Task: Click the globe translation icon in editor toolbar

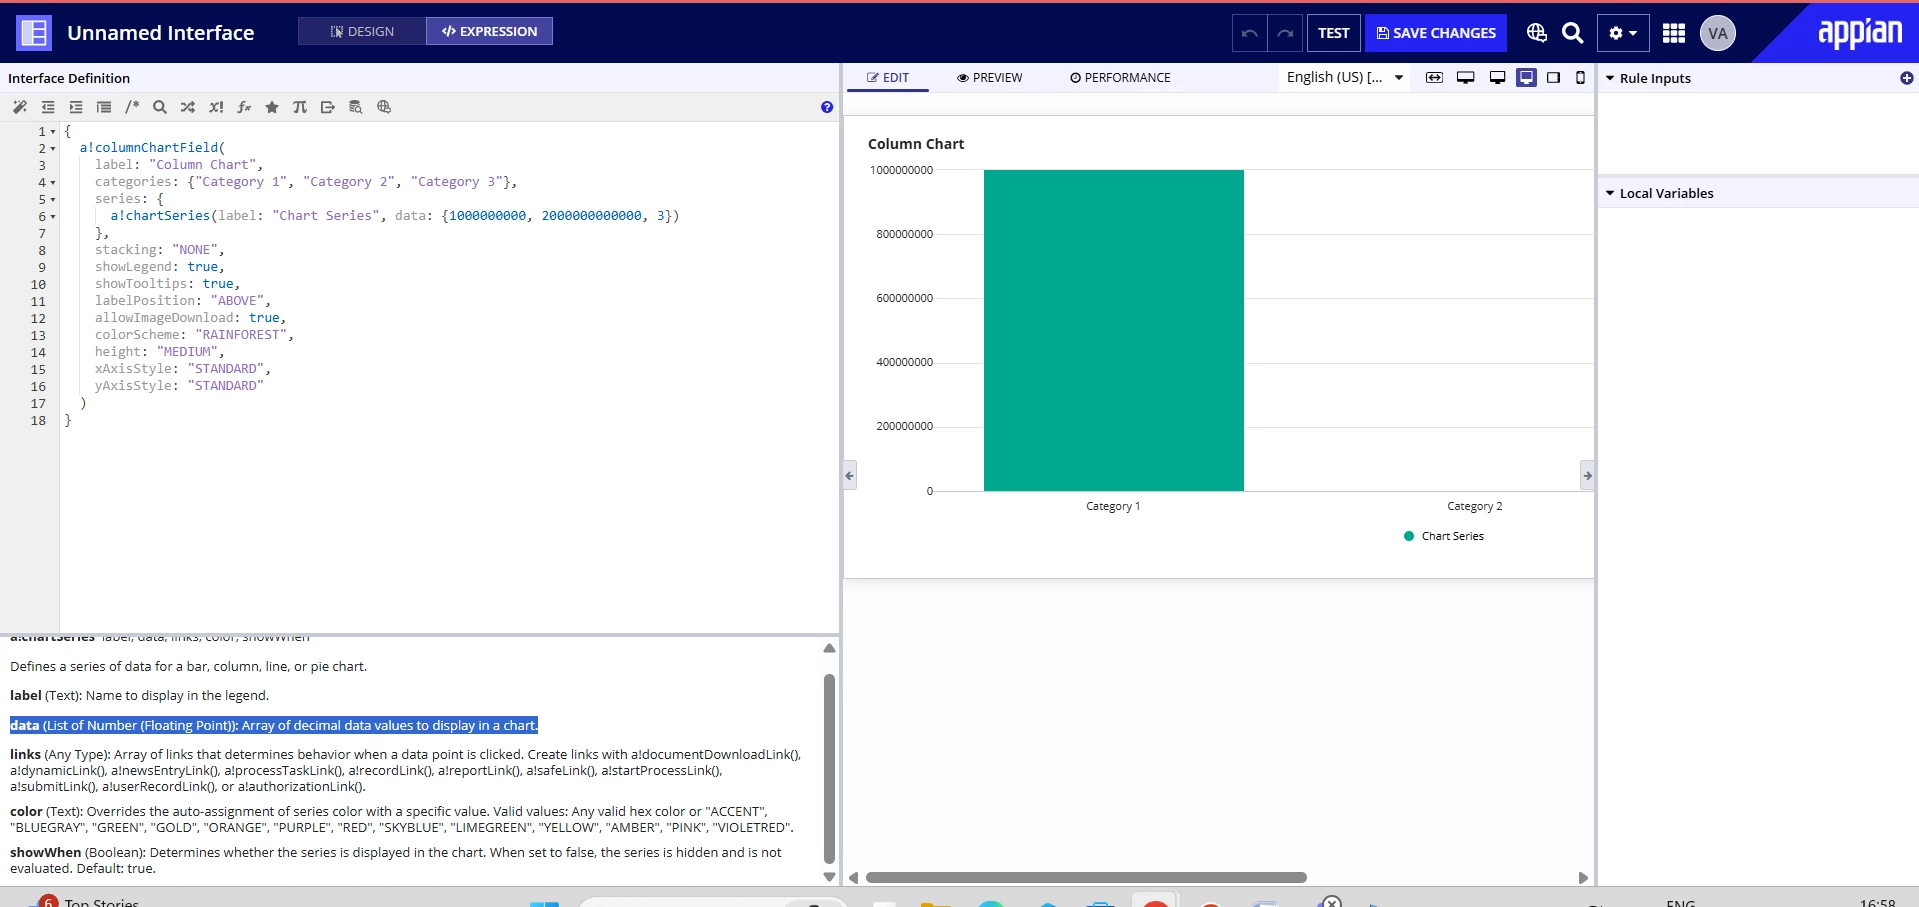Action: pos(384,107)
